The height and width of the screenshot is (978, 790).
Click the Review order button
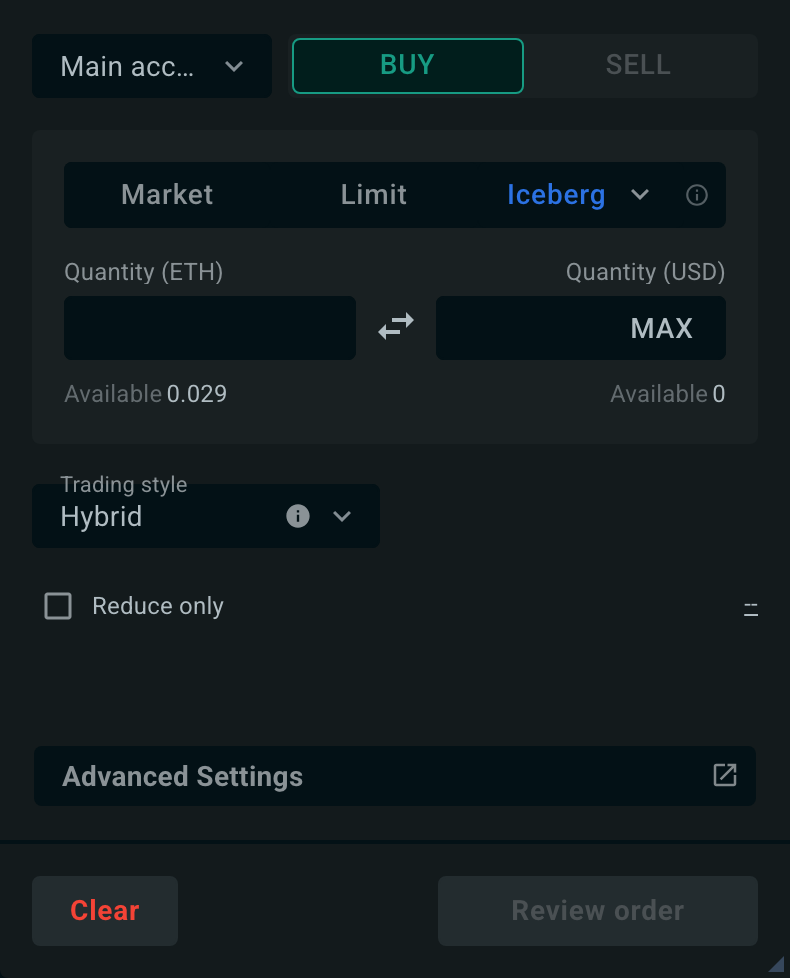597,911
